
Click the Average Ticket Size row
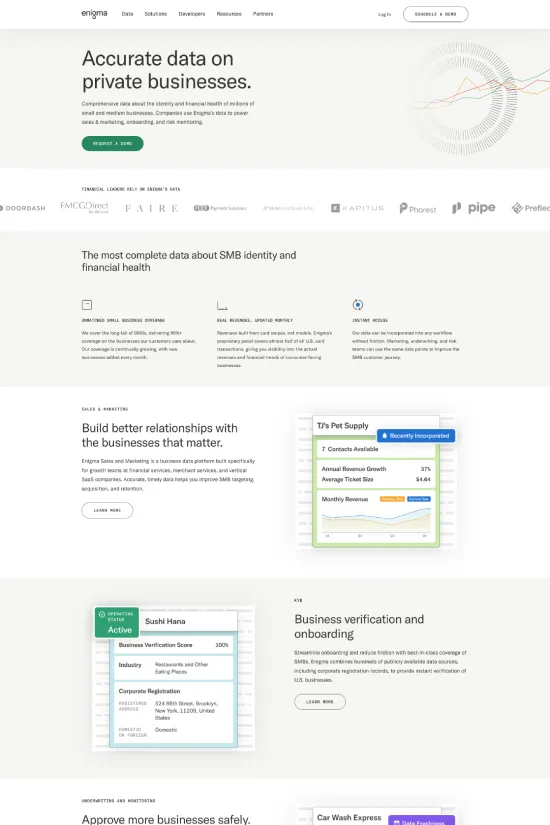click(376, 479)
